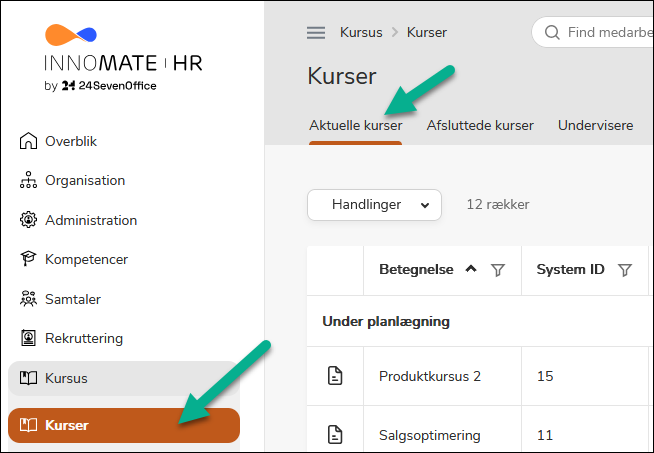The width and height of the screenshot is (654, 453).
Task: Switch to Afsluttede kurser tab
Action: (x=480, y=126)
